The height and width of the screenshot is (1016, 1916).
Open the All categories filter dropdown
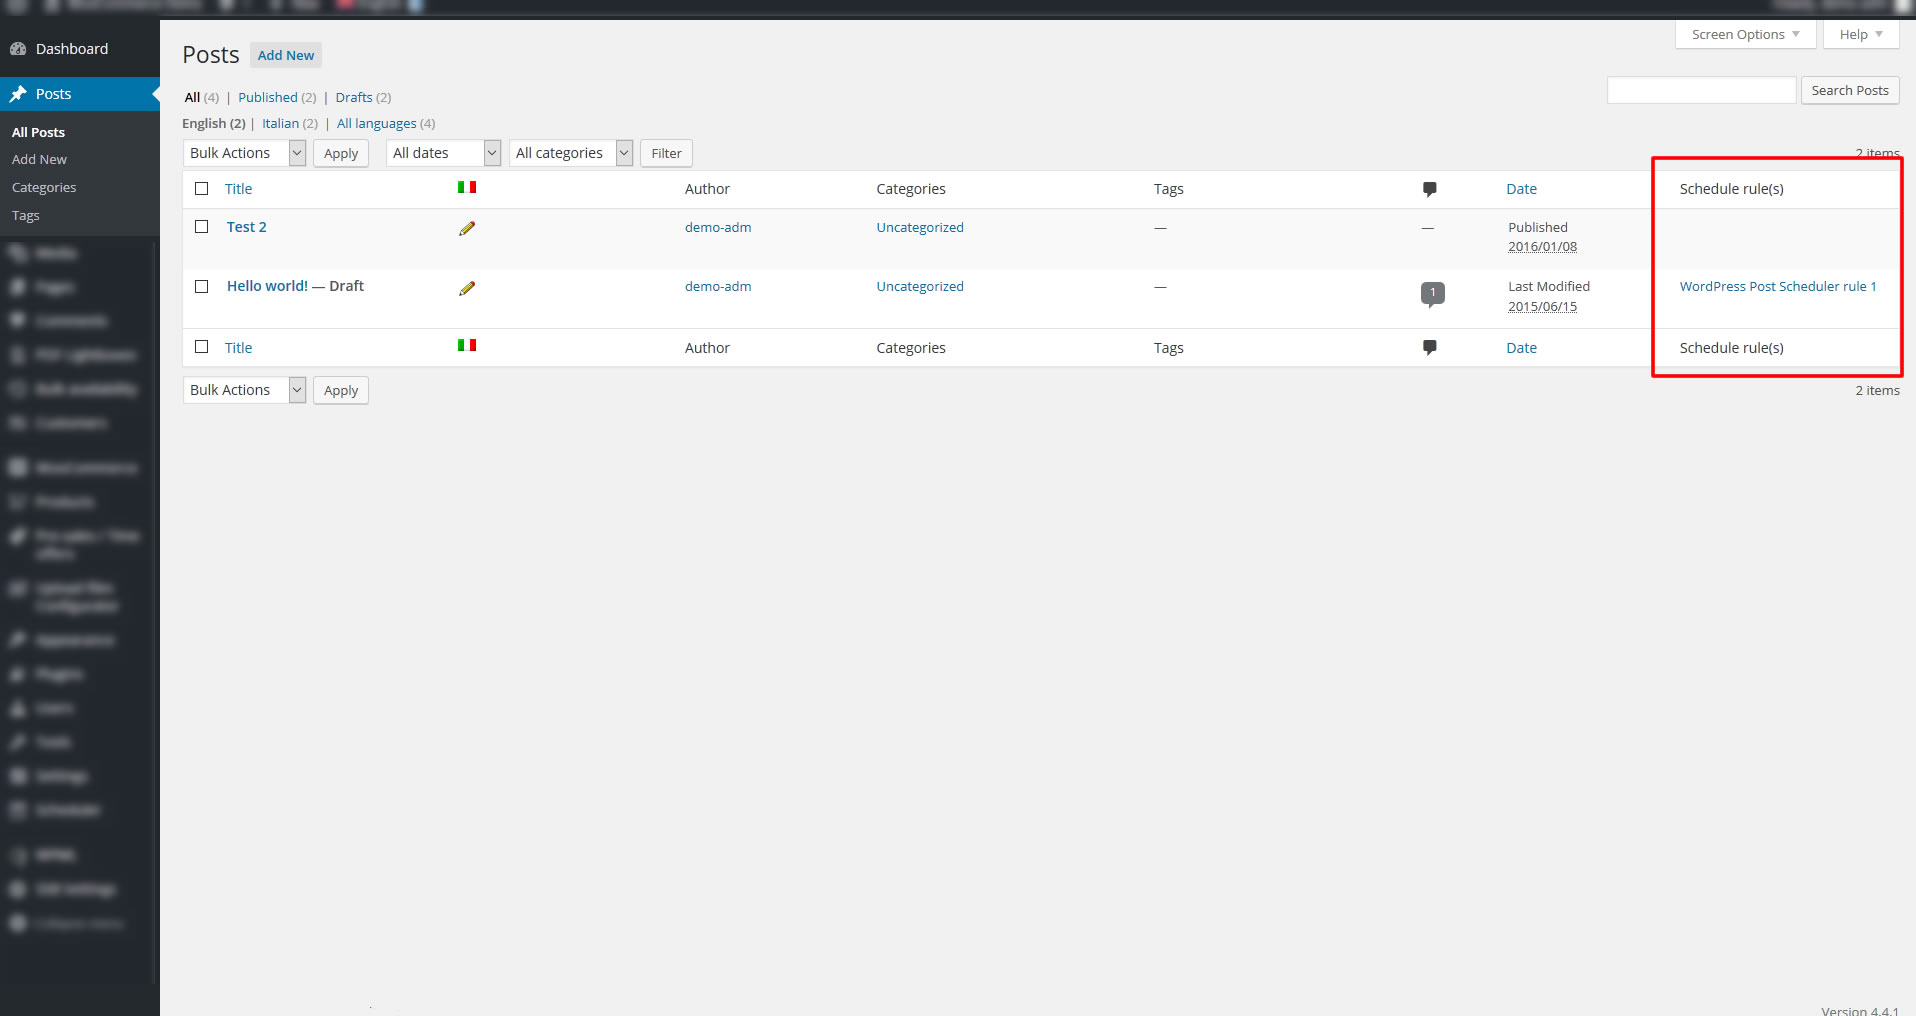click(x=571, y=153)
